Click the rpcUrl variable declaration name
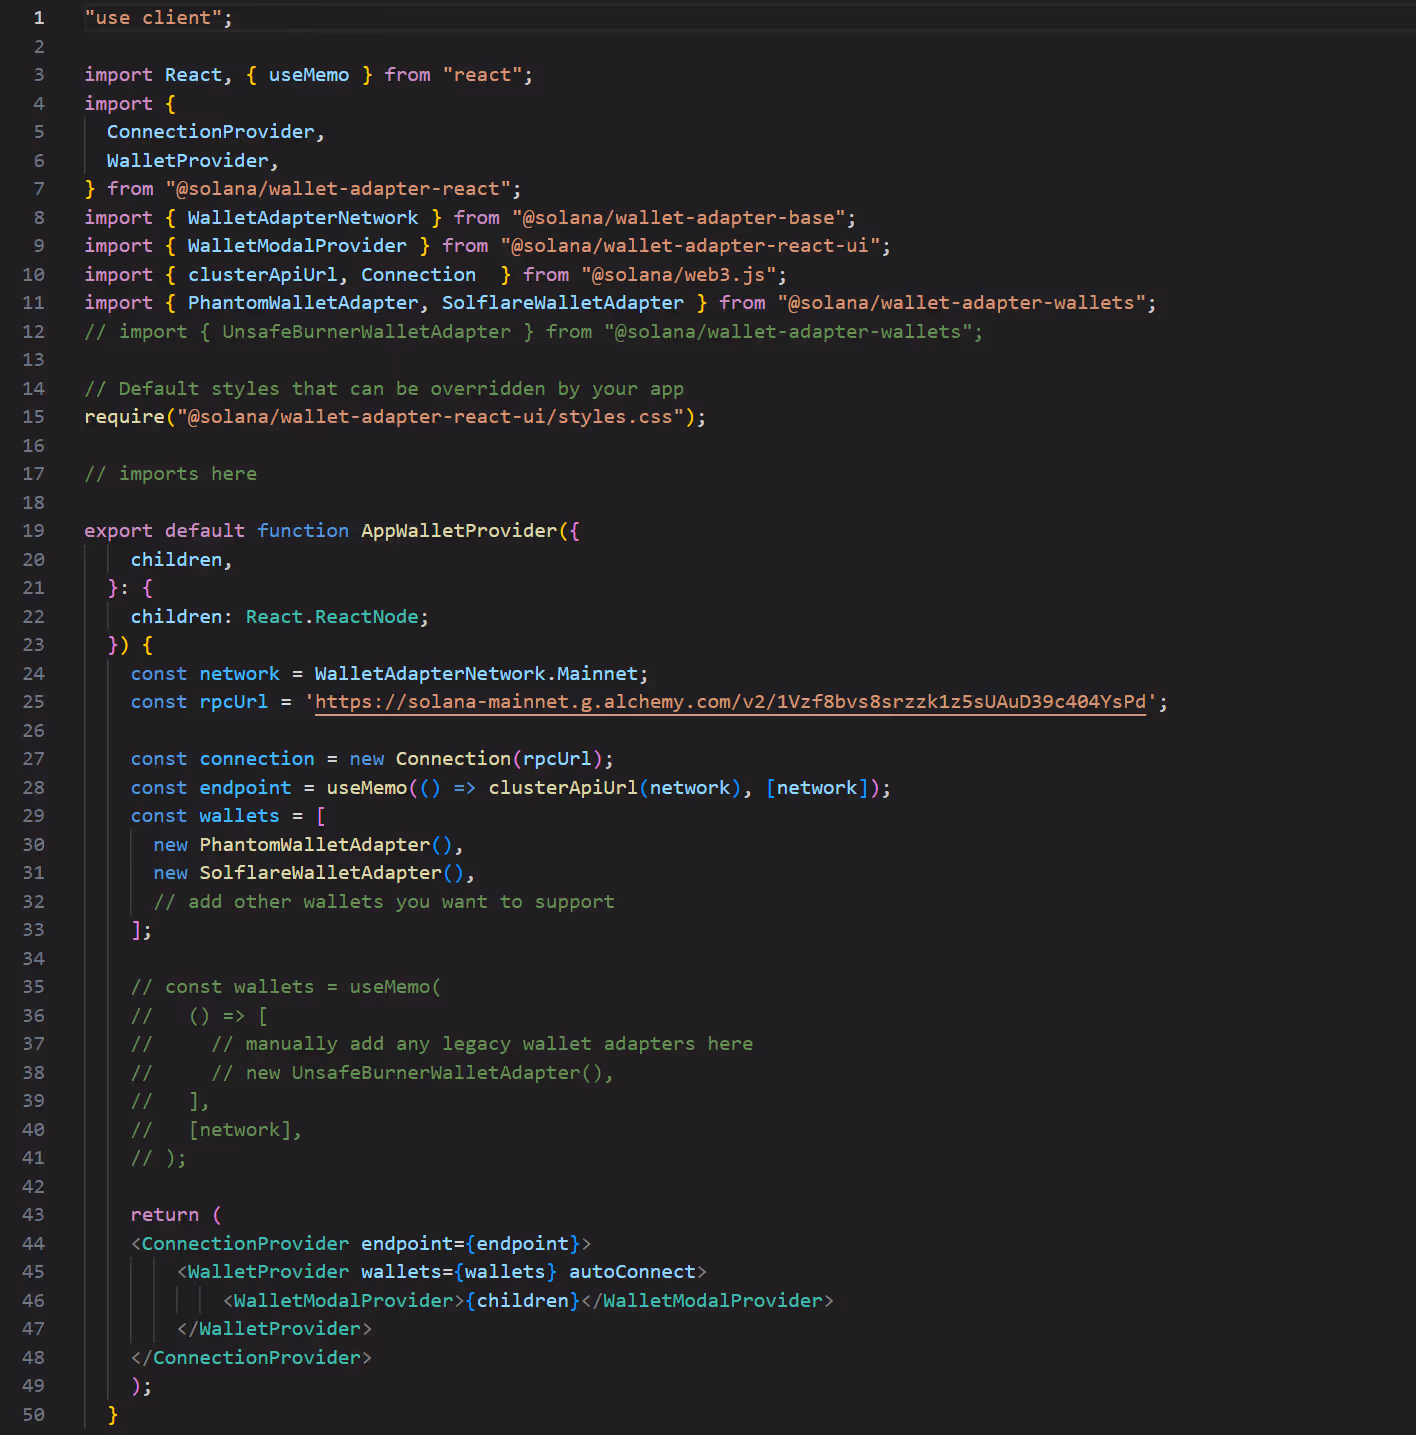 [233, 702]
